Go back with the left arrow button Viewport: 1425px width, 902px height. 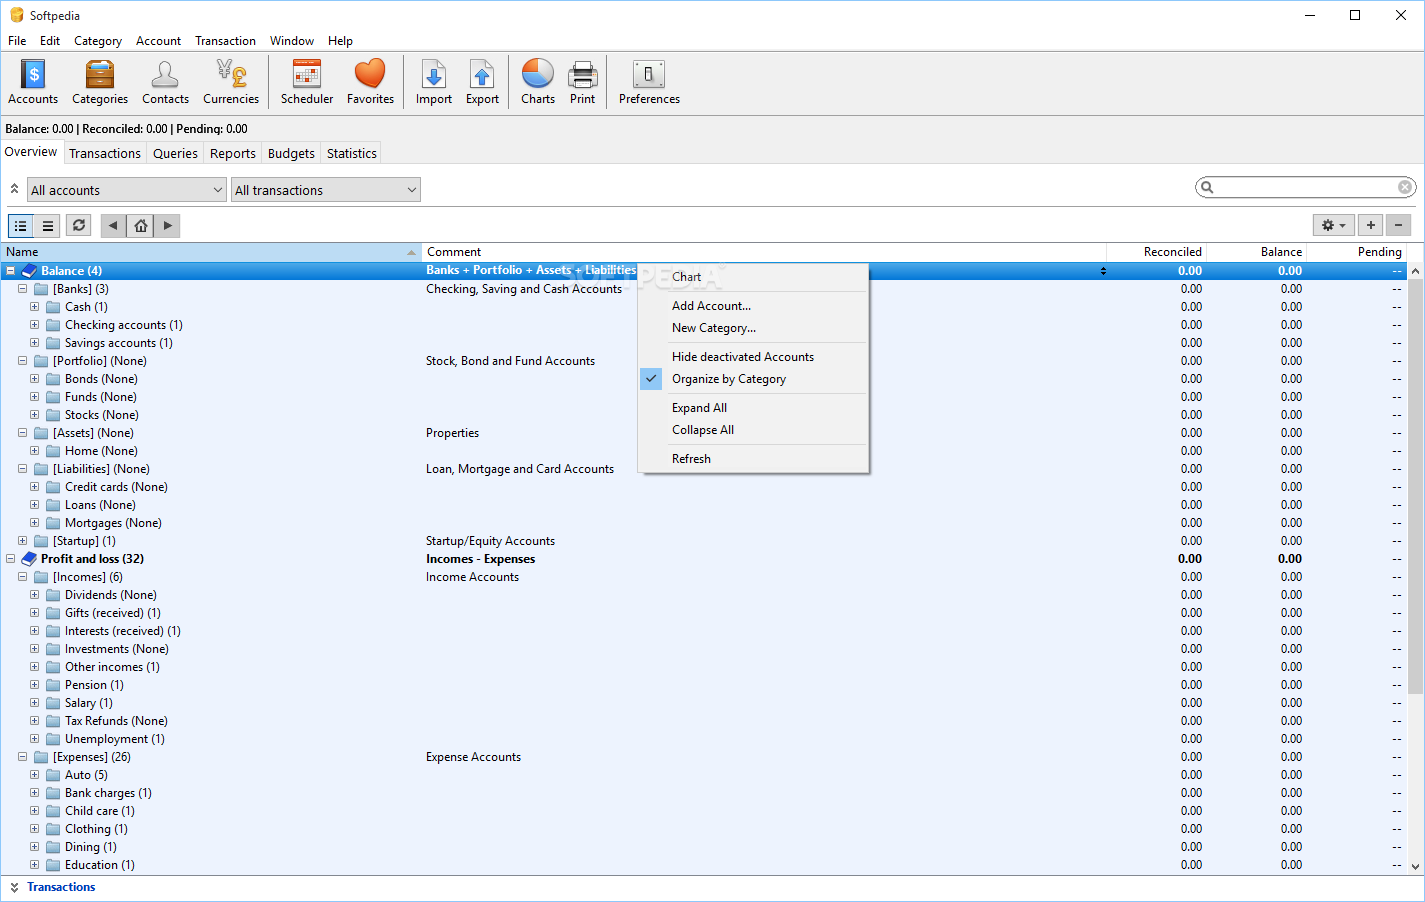(114, 226)
